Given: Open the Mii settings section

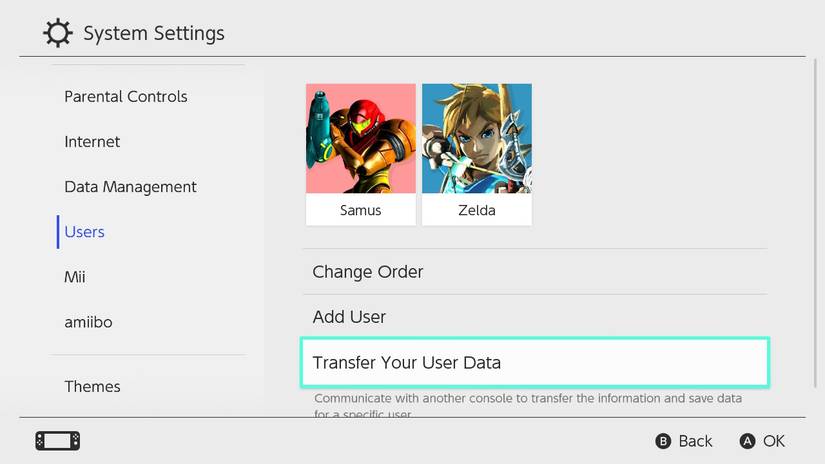Looking at the screenshot, I should 75,277.
